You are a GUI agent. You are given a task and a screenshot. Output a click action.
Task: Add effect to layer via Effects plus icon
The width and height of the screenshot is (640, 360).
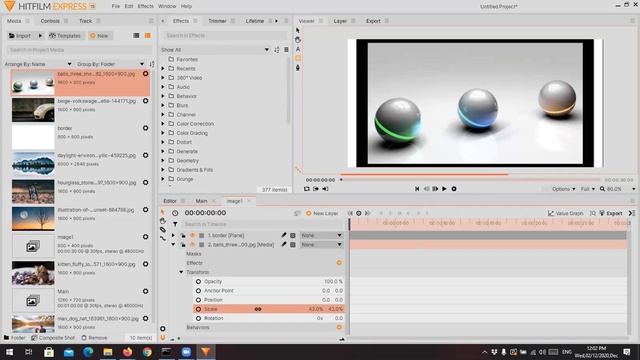pos(339,263)
